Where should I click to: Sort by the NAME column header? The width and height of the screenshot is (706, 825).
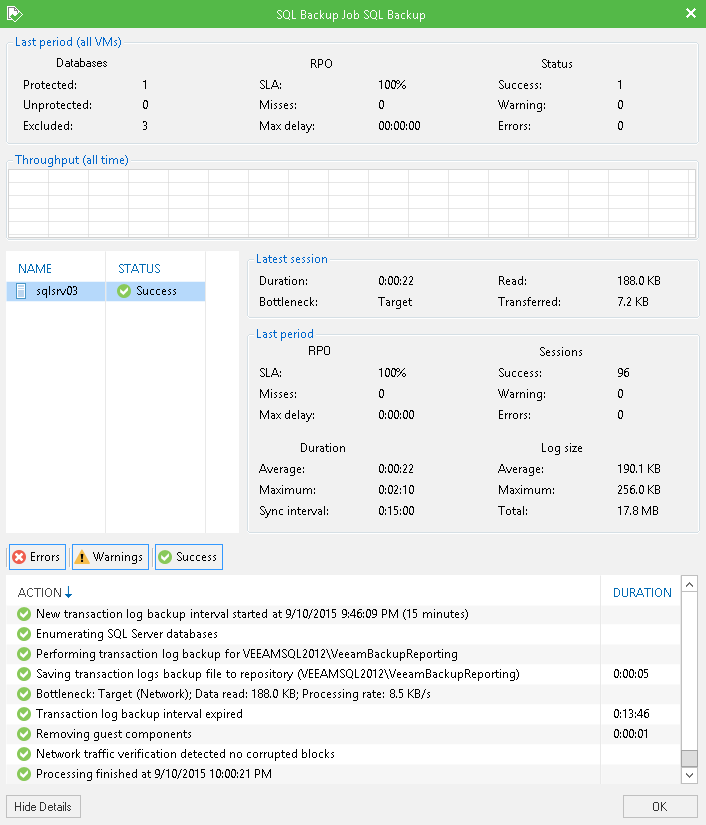tap(35, 268)
